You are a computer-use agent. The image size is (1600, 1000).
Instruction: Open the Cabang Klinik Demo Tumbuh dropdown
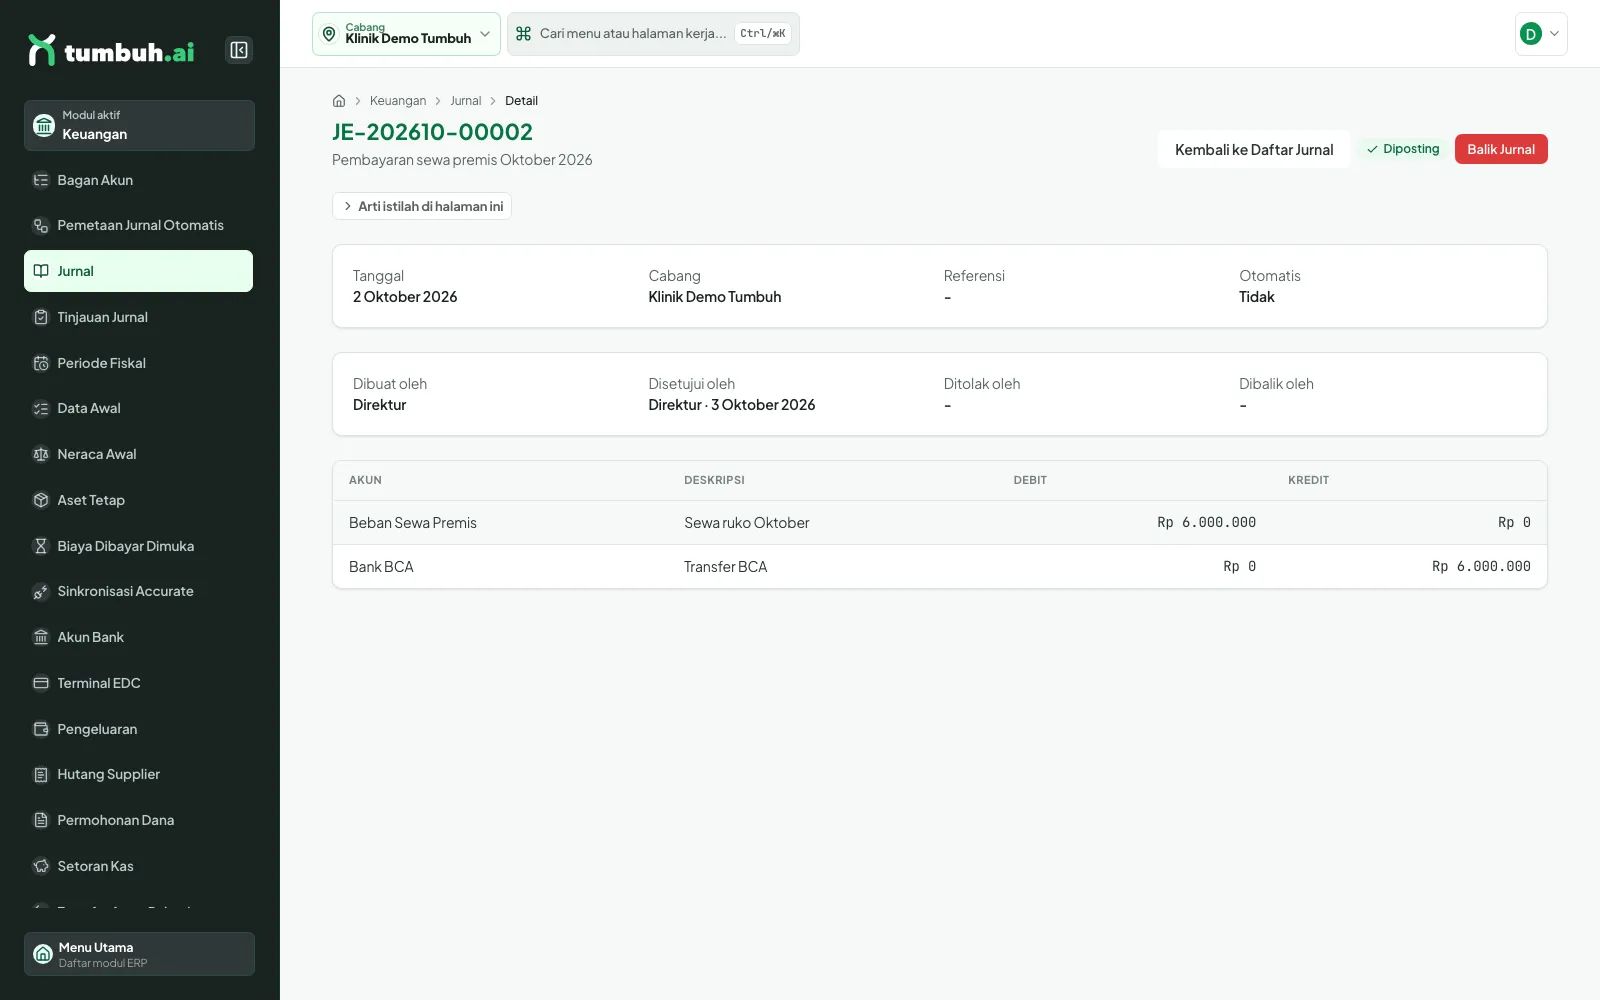tap(406, 34)
